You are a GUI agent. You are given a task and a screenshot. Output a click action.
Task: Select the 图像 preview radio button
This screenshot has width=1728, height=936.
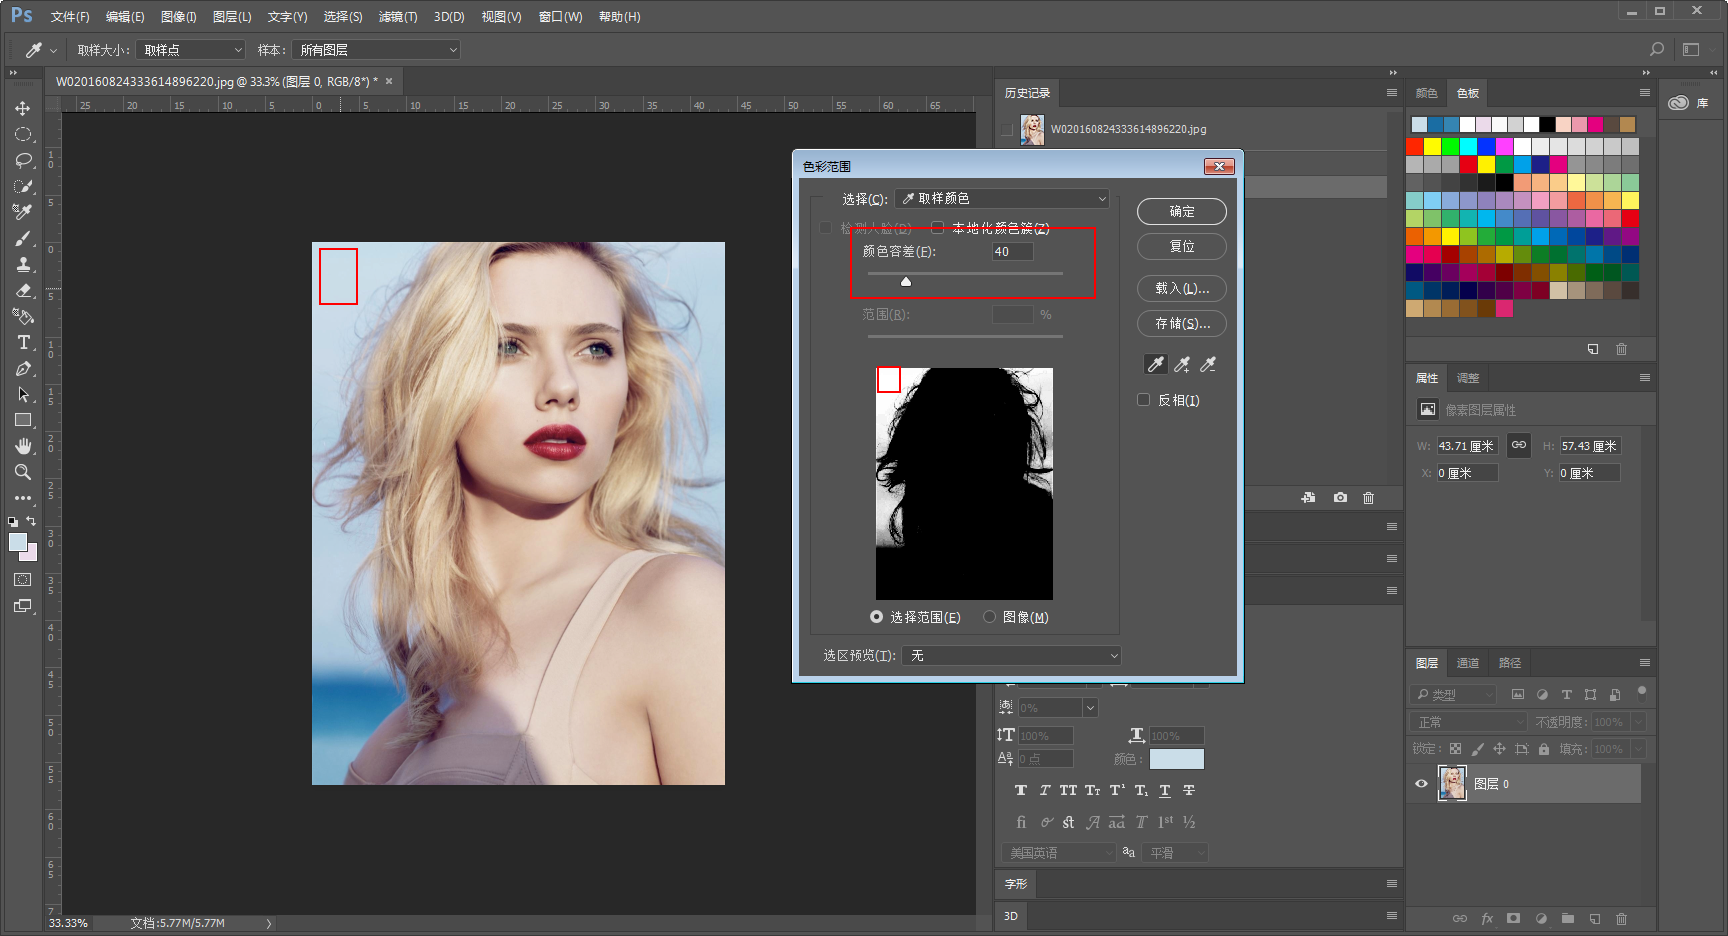click(990, 617)
